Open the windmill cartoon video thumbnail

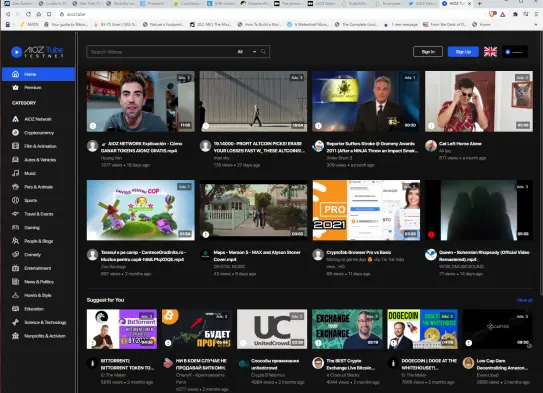(141, 210)
